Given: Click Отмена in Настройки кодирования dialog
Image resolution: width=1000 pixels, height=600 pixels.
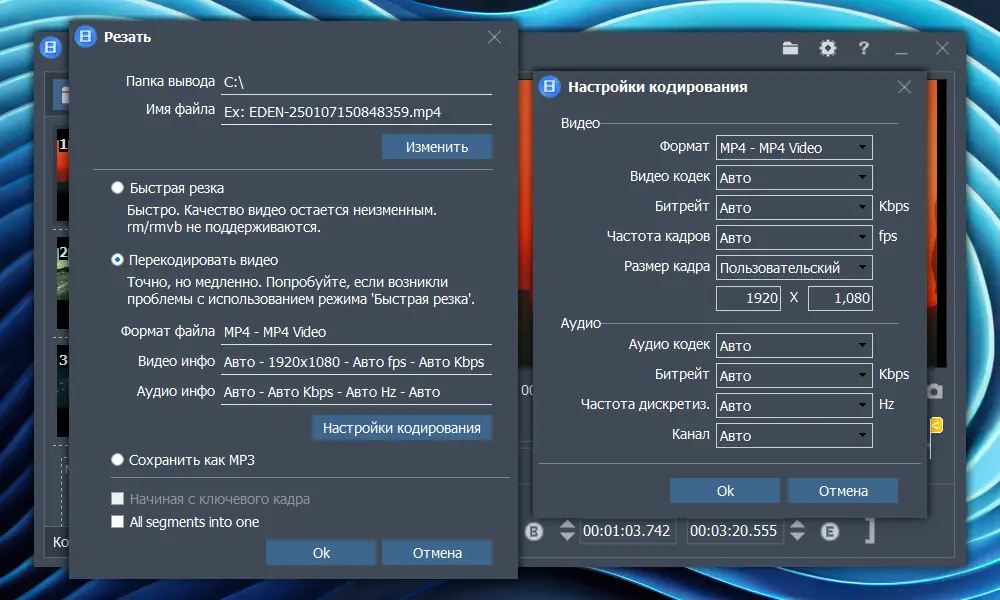Looking at the screenshot, I should [843, 491].
